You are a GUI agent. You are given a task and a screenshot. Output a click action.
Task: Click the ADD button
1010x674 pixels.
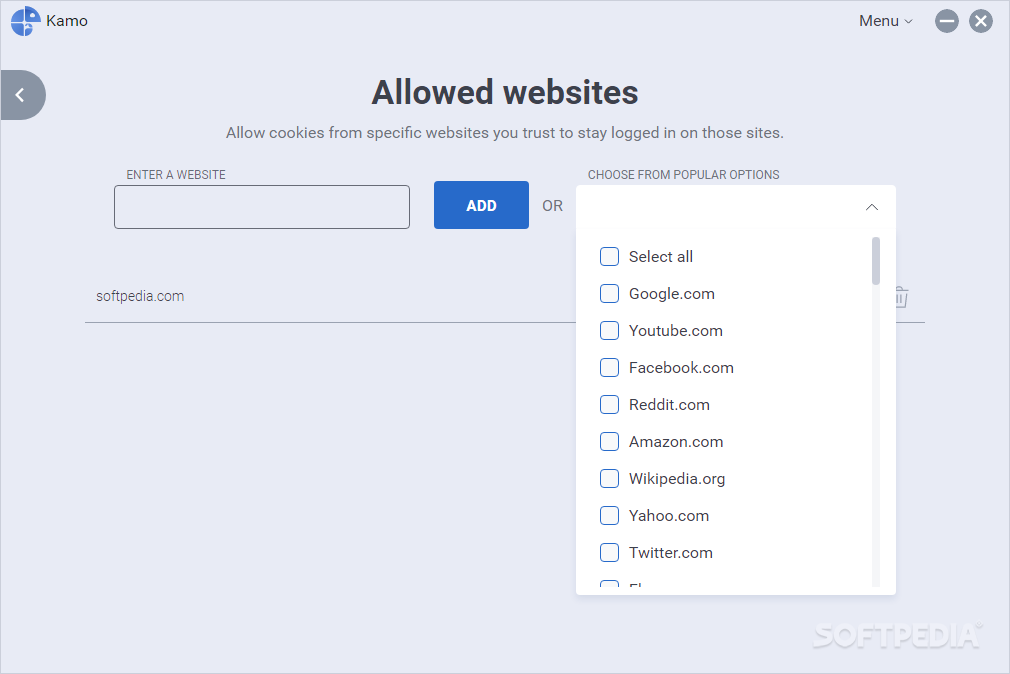click(x=481, y=205)
